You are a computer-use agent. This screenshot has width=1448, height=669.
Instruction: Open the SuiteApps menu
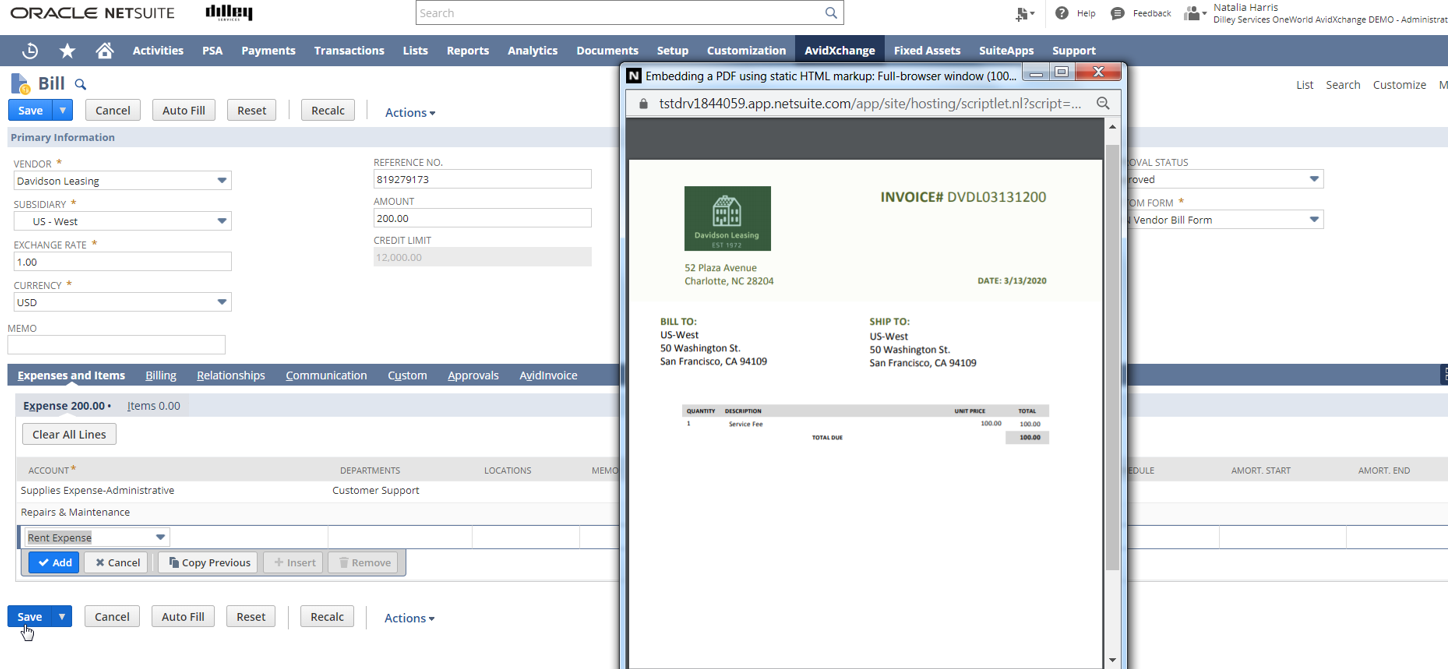tap(1006, 50)
